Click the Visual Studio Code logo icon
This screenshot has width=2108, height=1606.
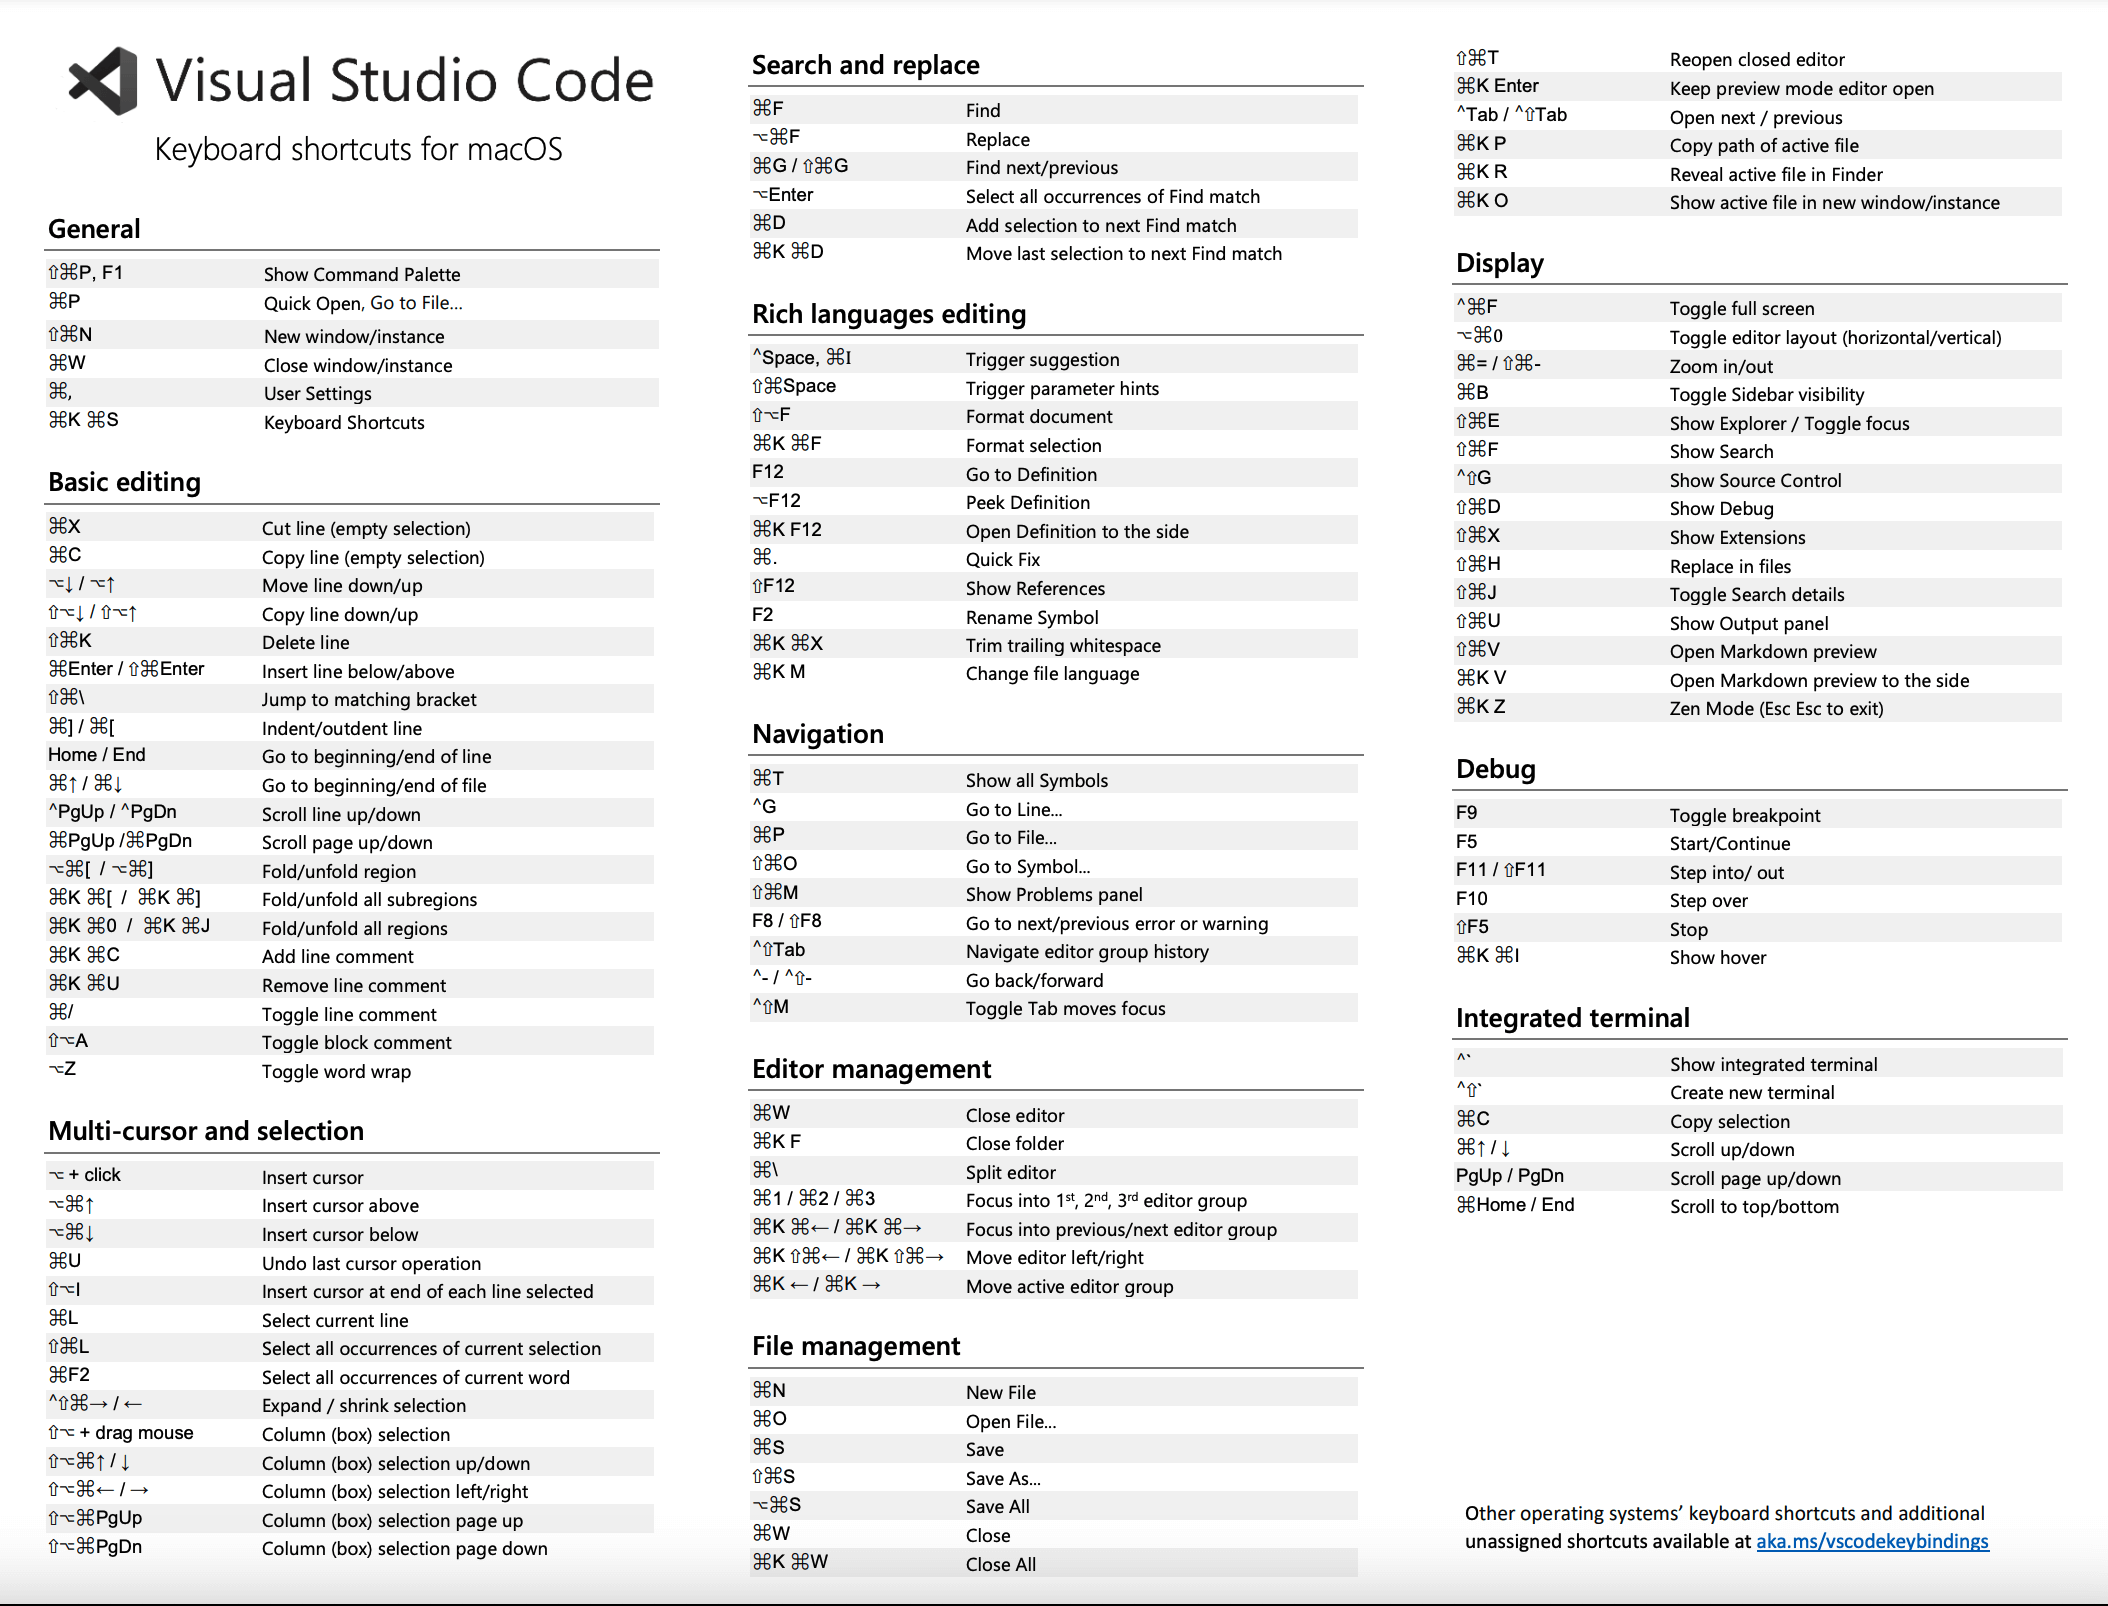104,80
